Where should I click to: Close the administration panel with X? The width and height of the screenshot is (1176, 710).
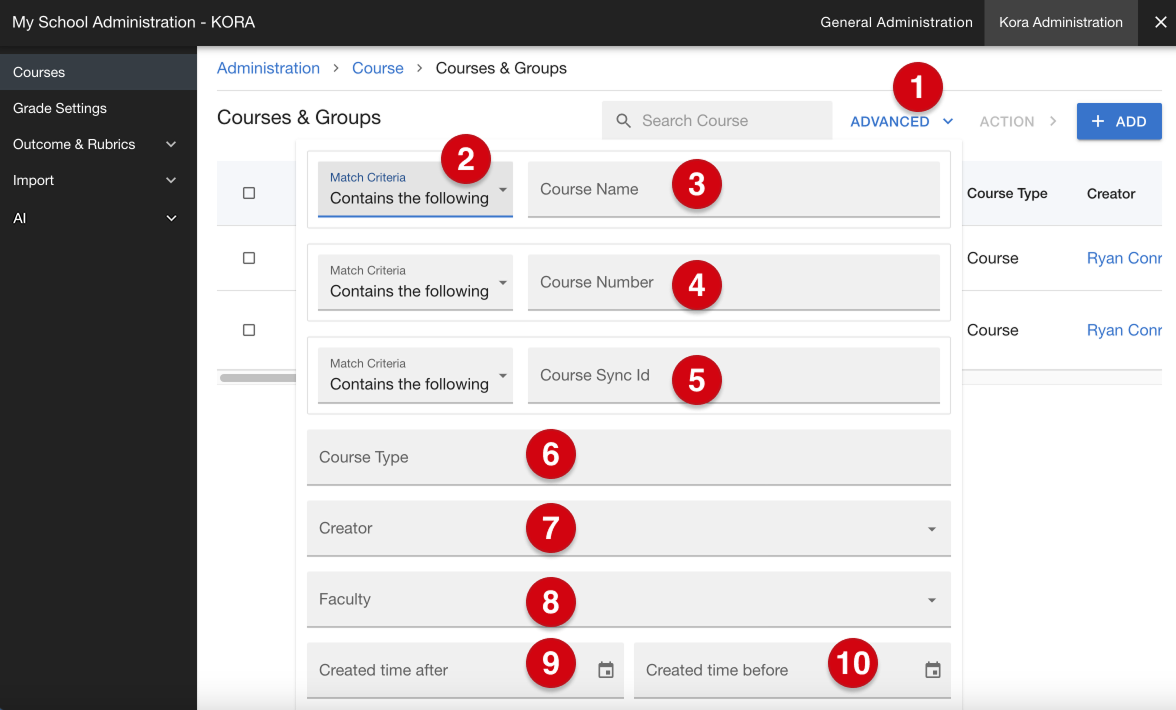1160,22
